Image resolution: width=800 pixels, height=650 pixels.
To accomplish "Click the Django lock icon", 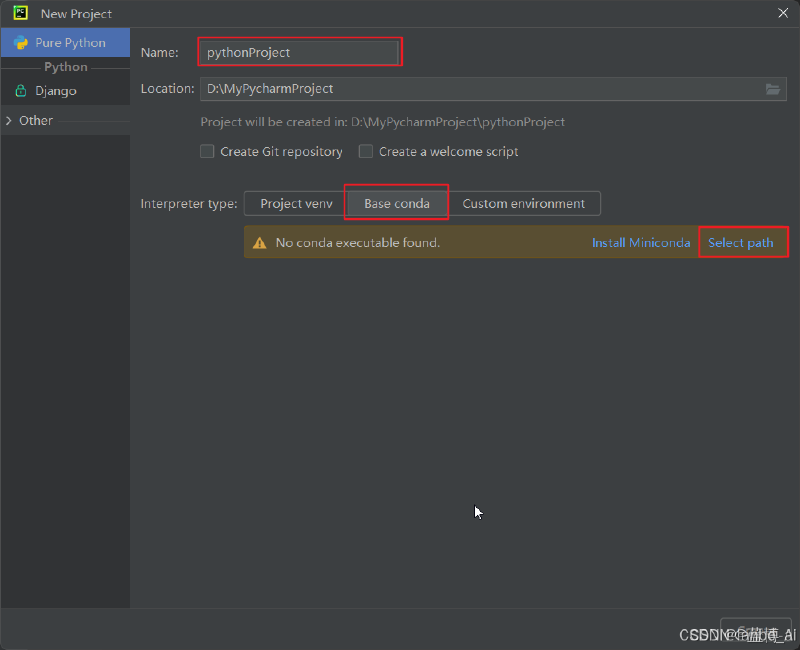I will [x=20, y=91].
